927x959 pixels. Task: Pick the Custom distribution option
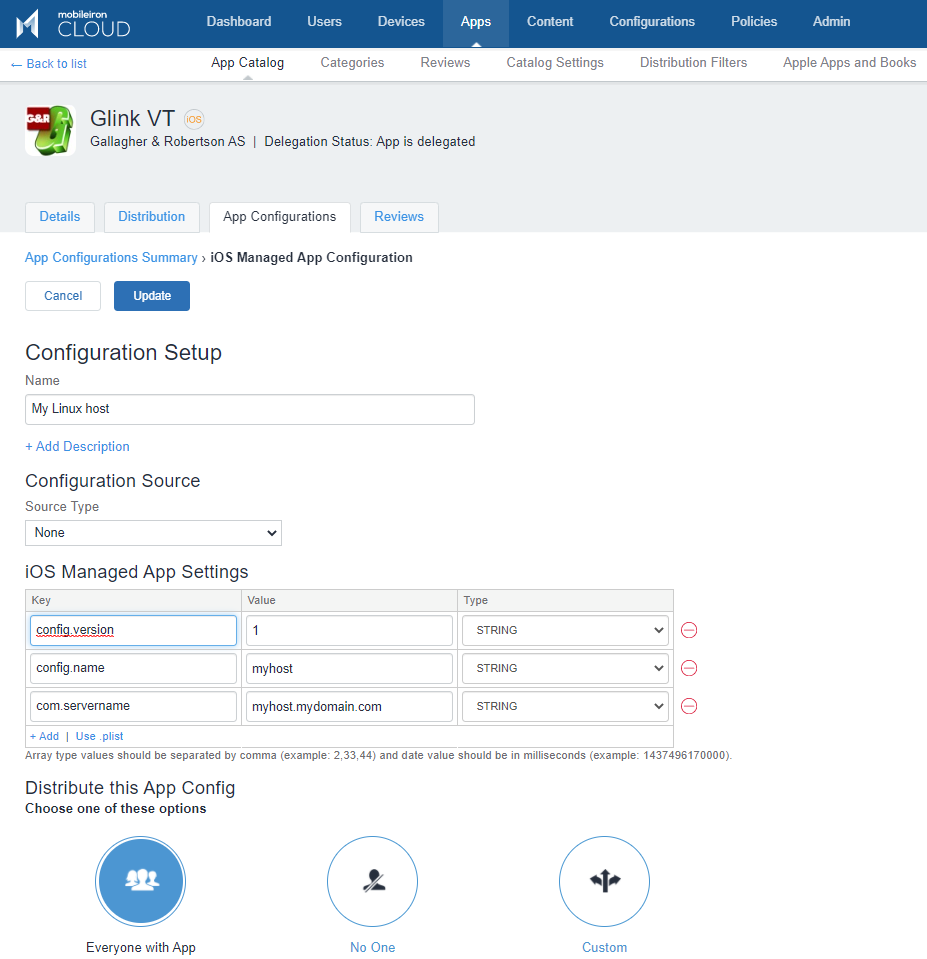coord(604,881)
